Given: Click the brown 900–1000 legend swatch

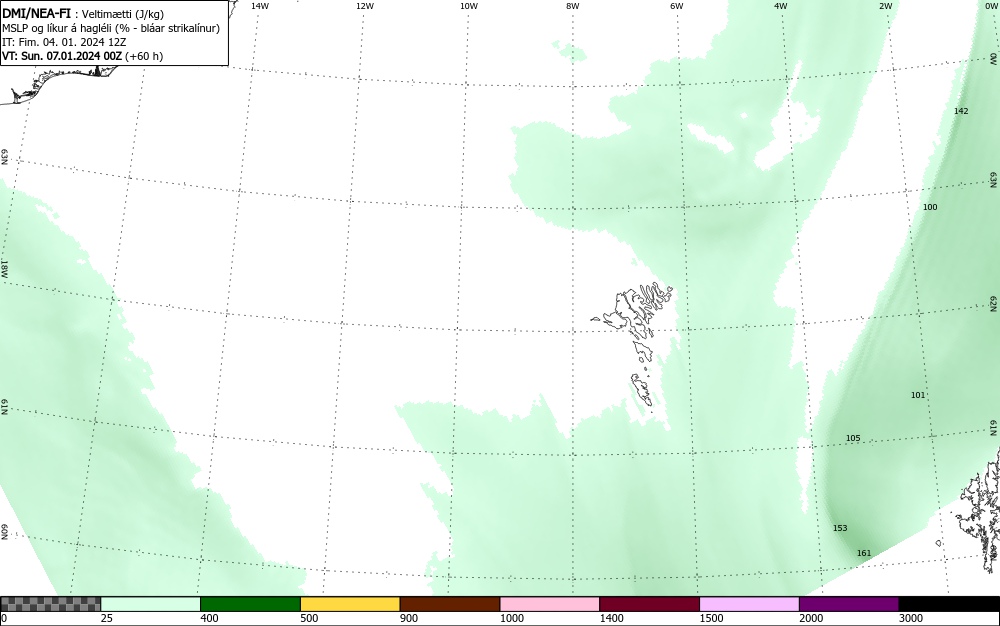Looking at the screenshot, I should [450, 604].
